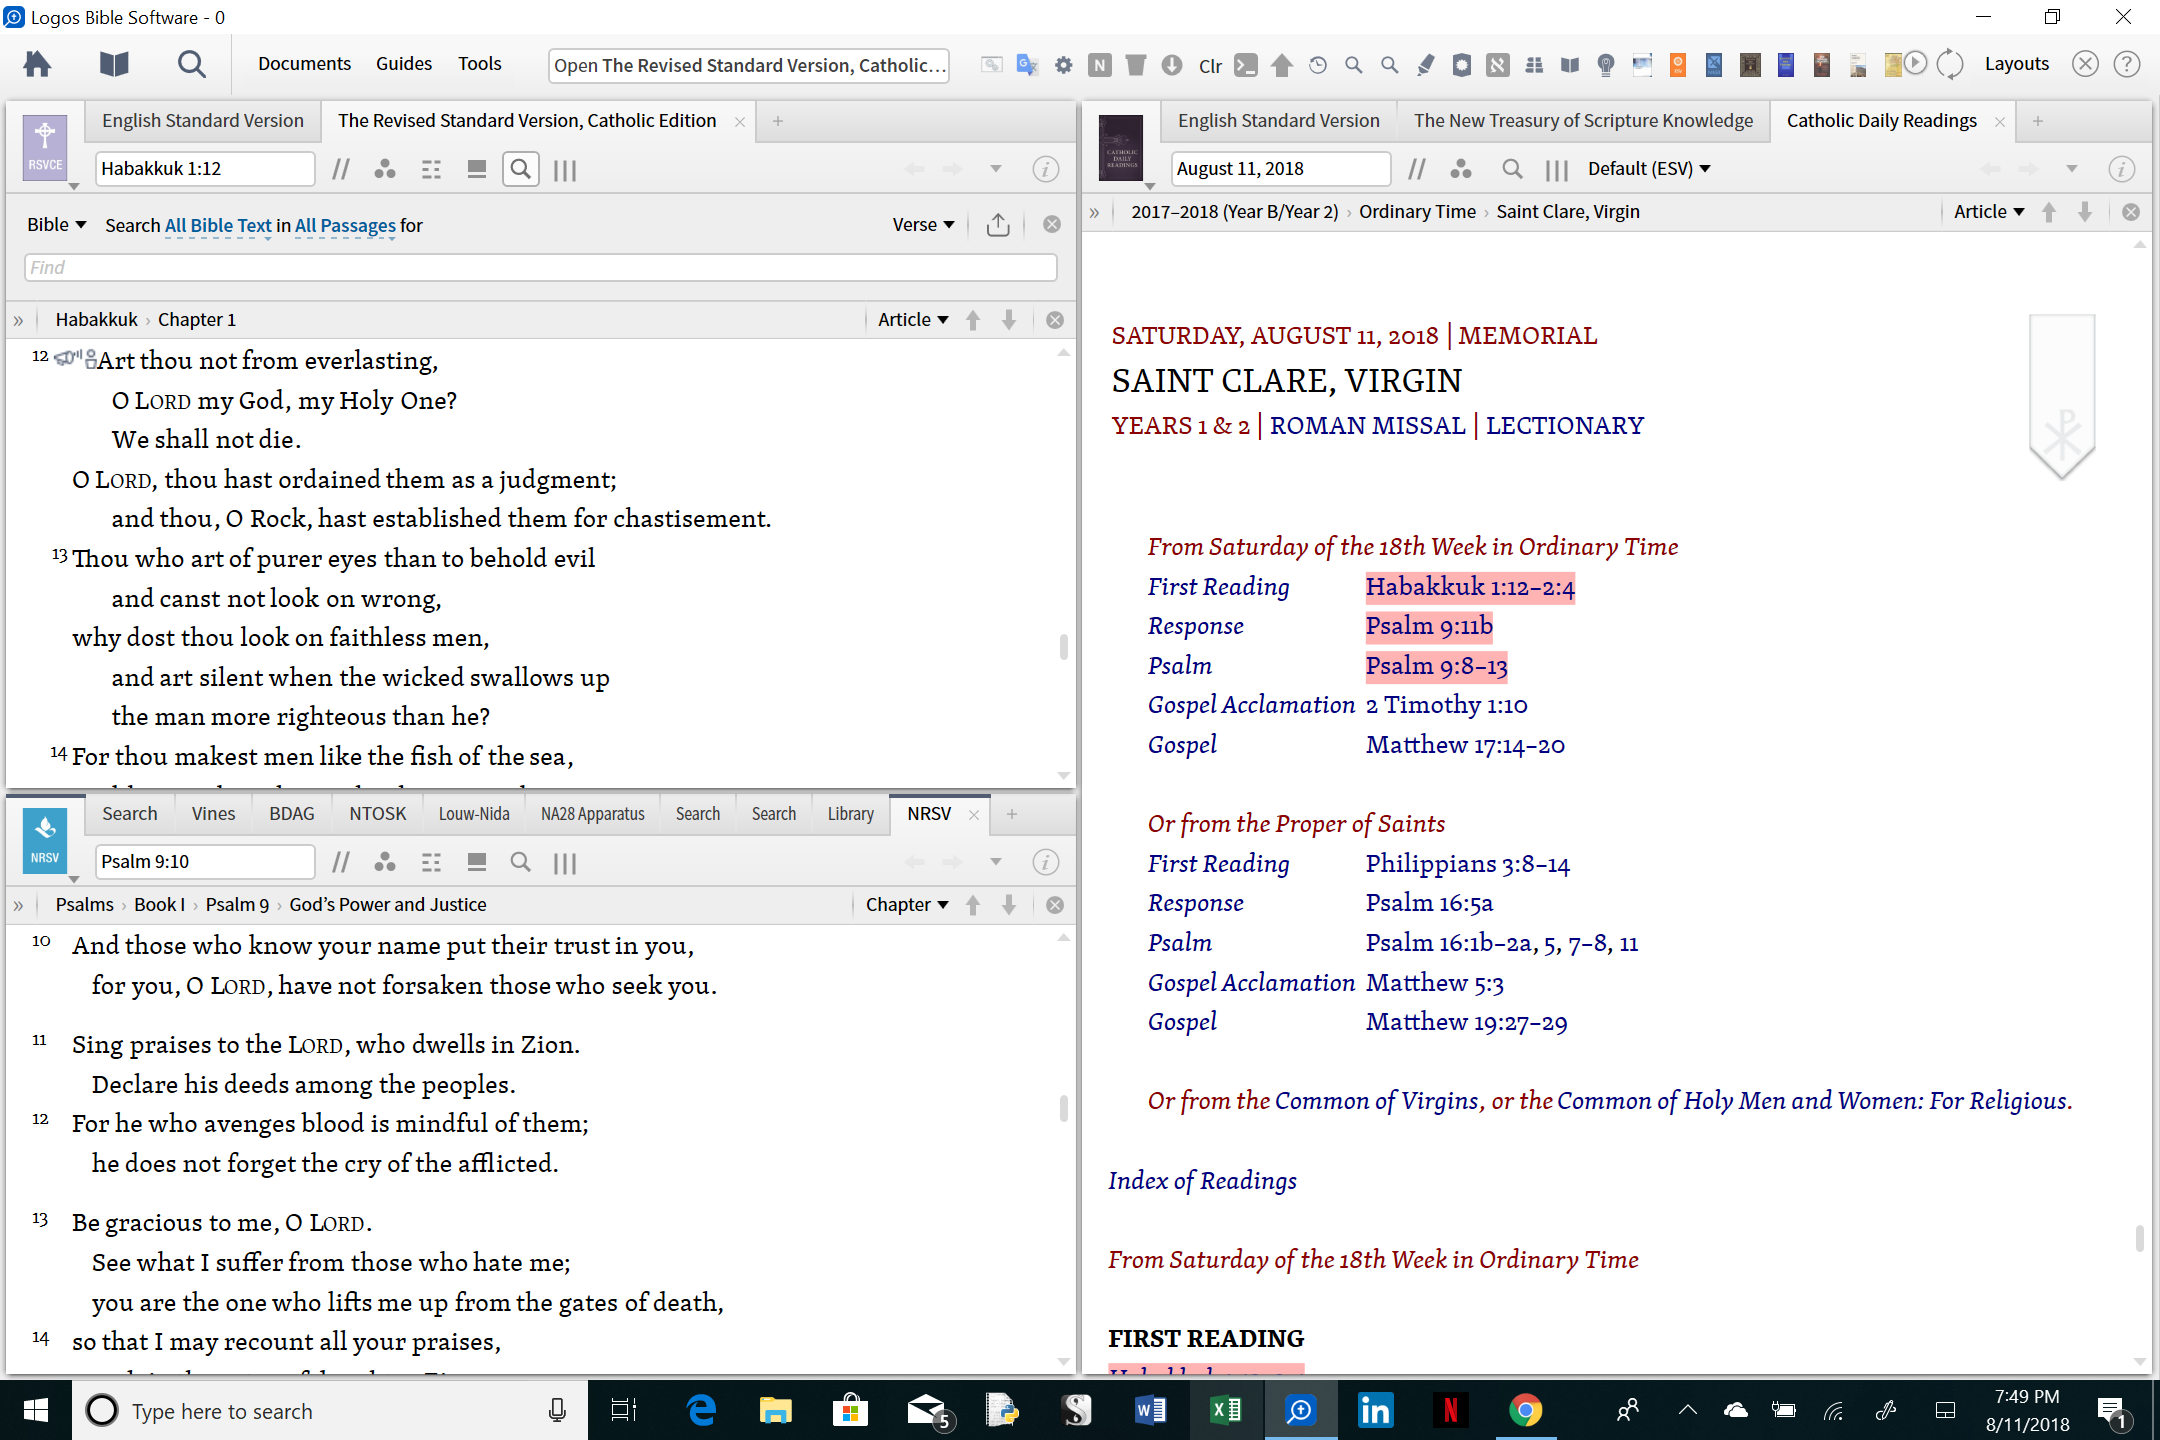Open the Documents menu
The height and width of the screenshot is (1440, 2160).
304,64
